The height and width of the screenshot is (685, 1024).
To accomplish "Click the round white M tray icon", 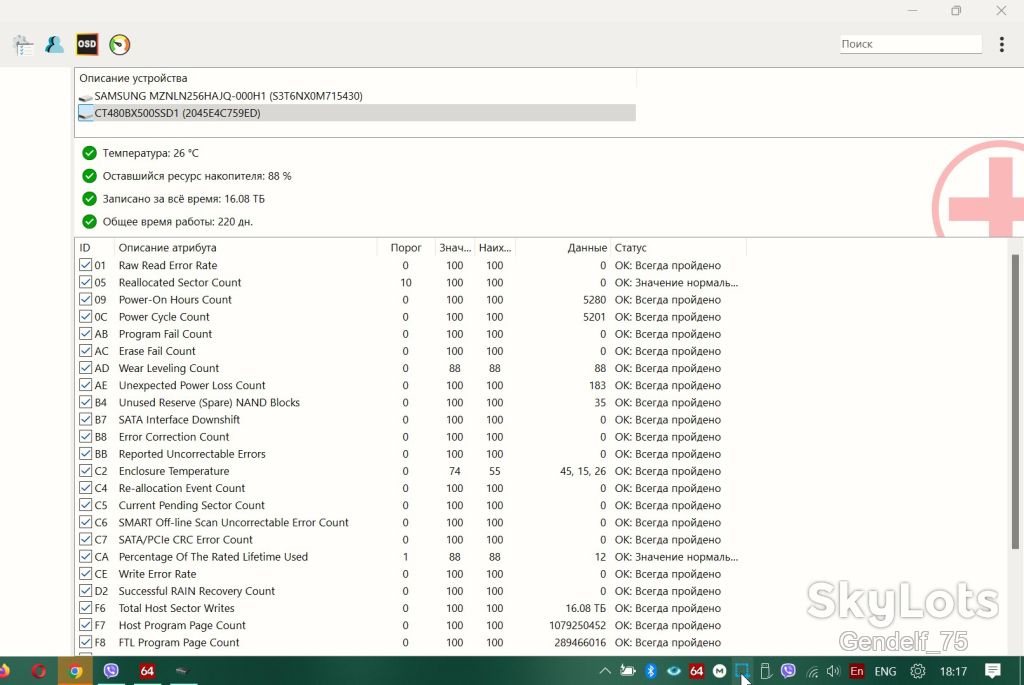I will point(720,671).
